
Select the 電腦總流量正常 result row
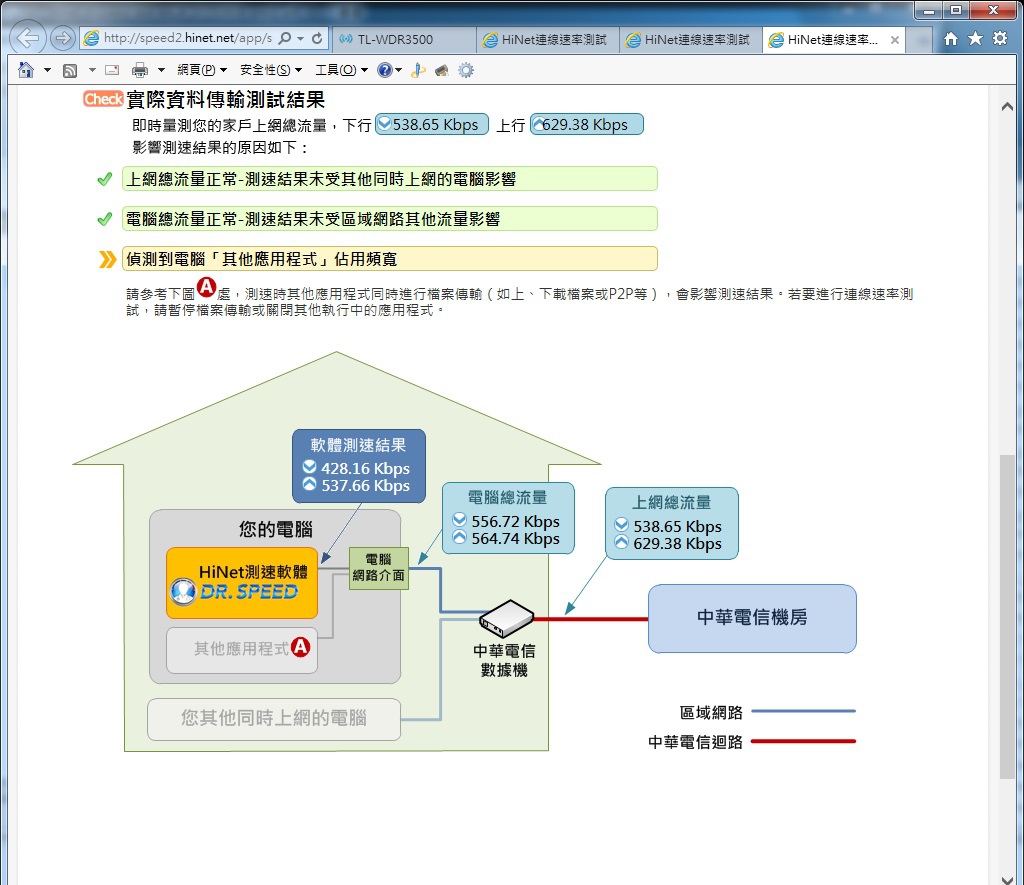point(390,219)
